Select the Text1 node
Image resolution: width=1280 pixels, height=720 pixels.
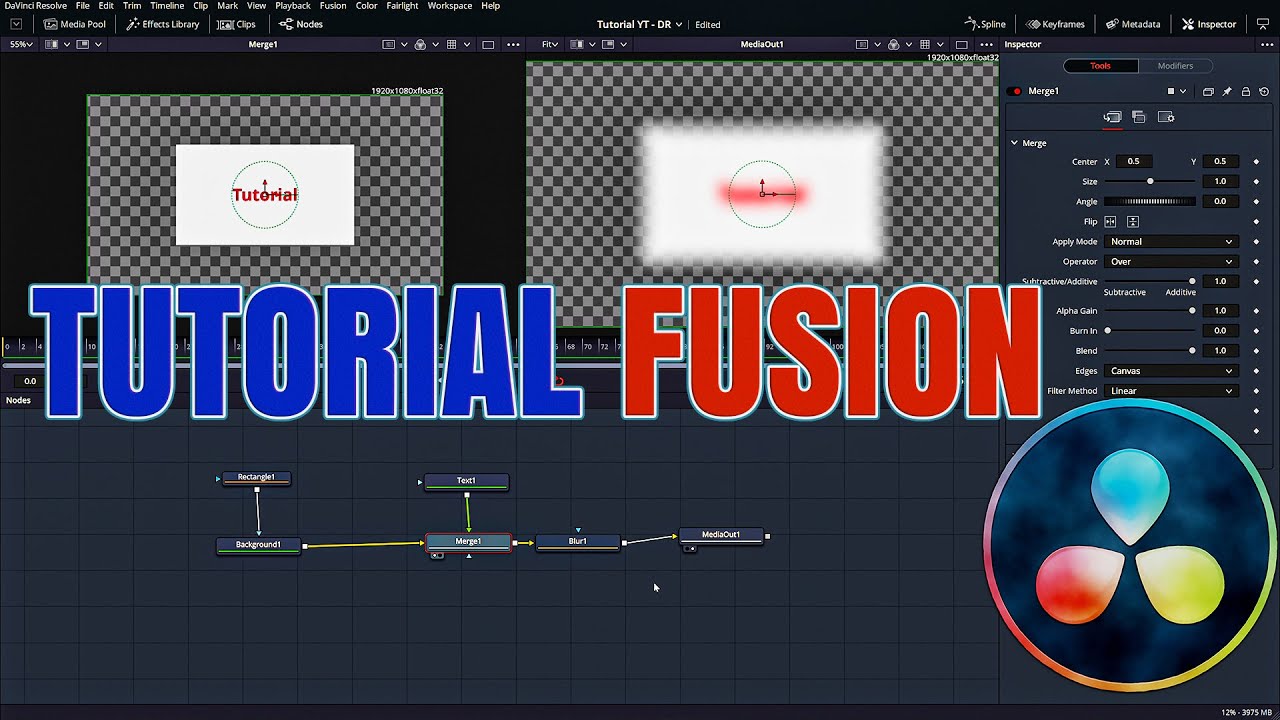[466, 481]
